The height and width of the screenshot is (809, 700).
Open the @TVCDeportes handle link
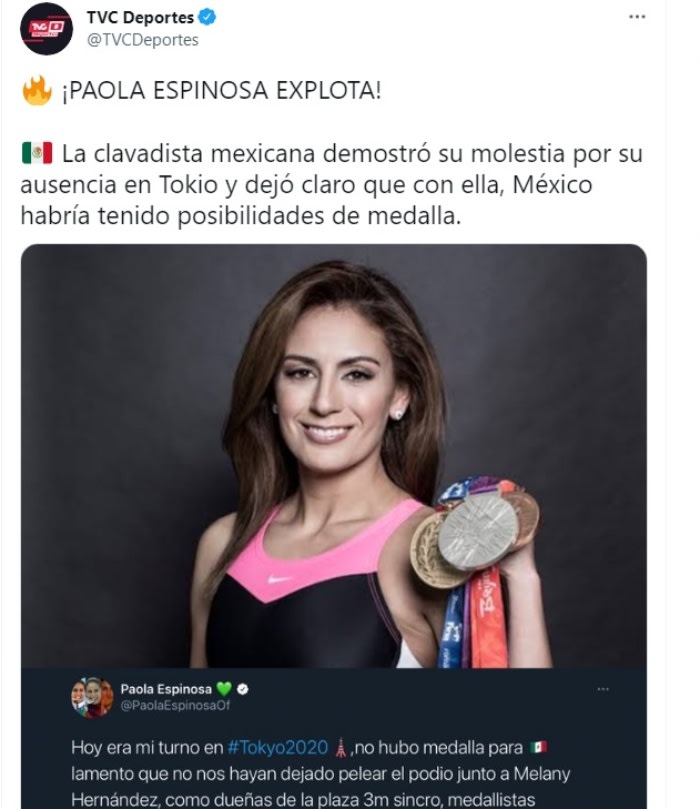tap(143, 40)
